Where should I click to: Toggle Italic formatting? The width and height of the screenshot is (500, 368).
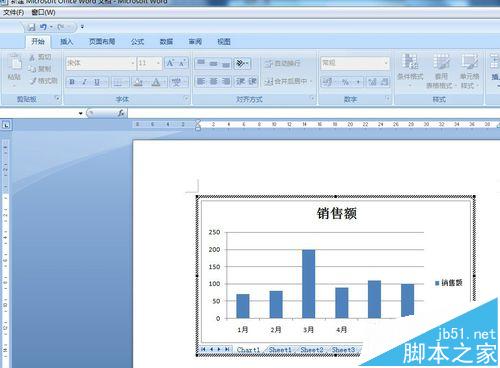click(x=84, y=82)
